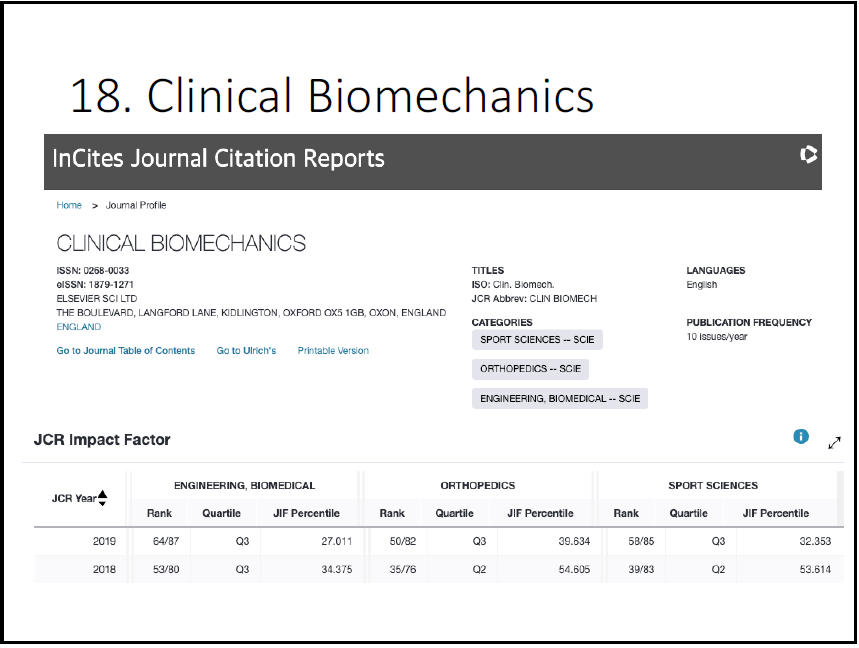Screen dimensions: 859x648
Task: Click the InCites Journal Citation Reports title
Action: [x=218, y=158]
